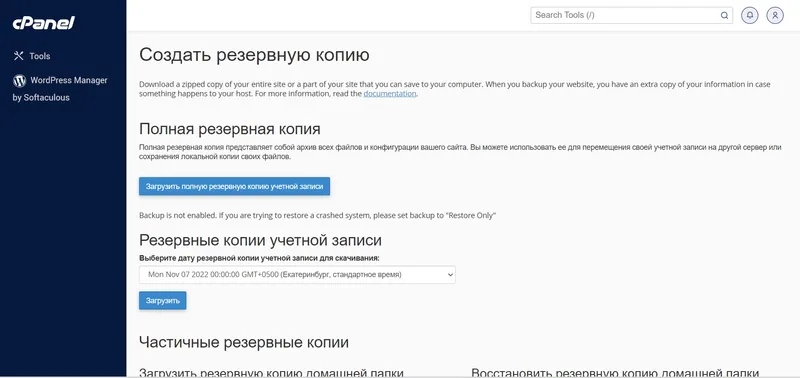Open the user account icon
The image size is (800, 378).
[x=775, y=15]
